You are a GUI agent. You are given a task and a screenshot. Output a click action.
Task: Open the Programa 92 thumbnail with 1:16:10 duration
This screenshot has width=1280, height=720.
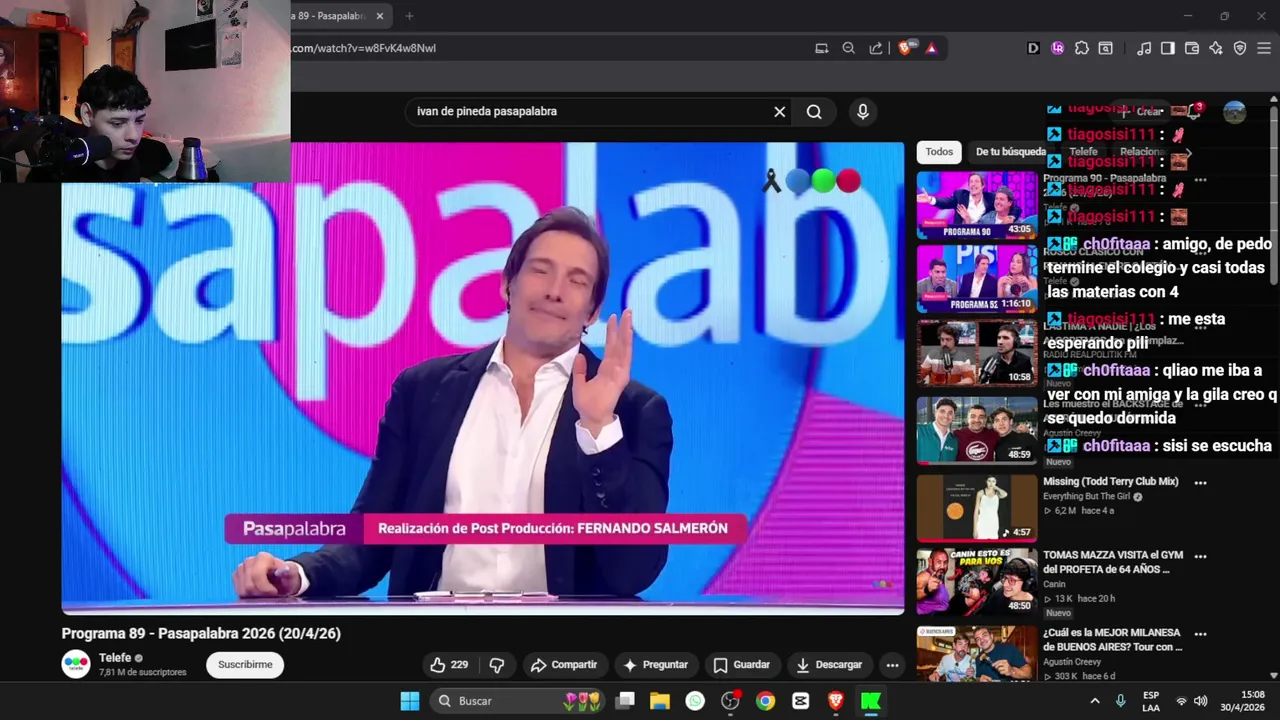977,280
